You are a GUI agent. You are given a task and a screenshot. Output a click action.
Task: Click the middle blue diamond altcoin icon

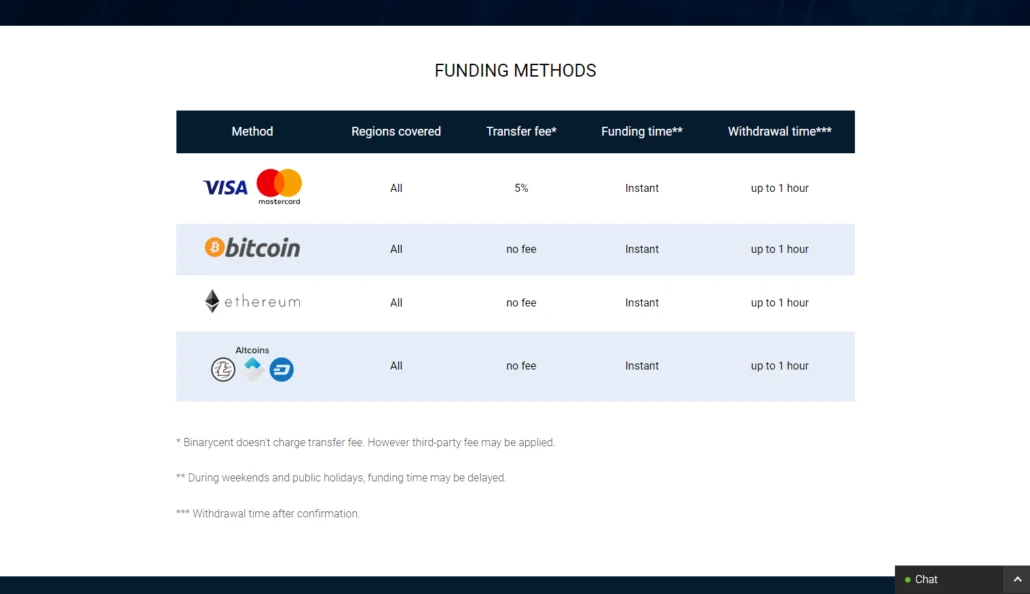[253, 369]
